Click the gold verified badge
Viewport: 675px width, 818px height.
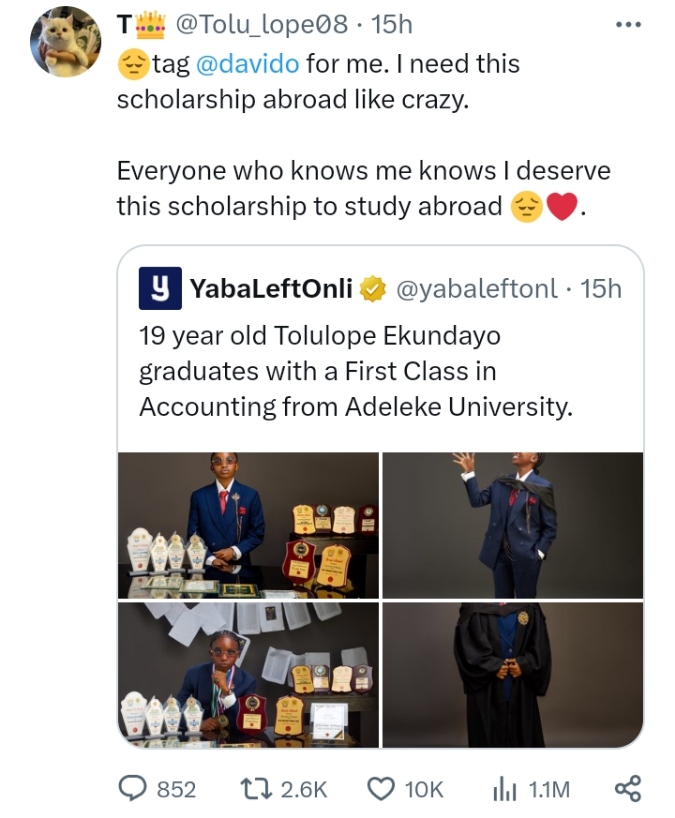point(372,289)
